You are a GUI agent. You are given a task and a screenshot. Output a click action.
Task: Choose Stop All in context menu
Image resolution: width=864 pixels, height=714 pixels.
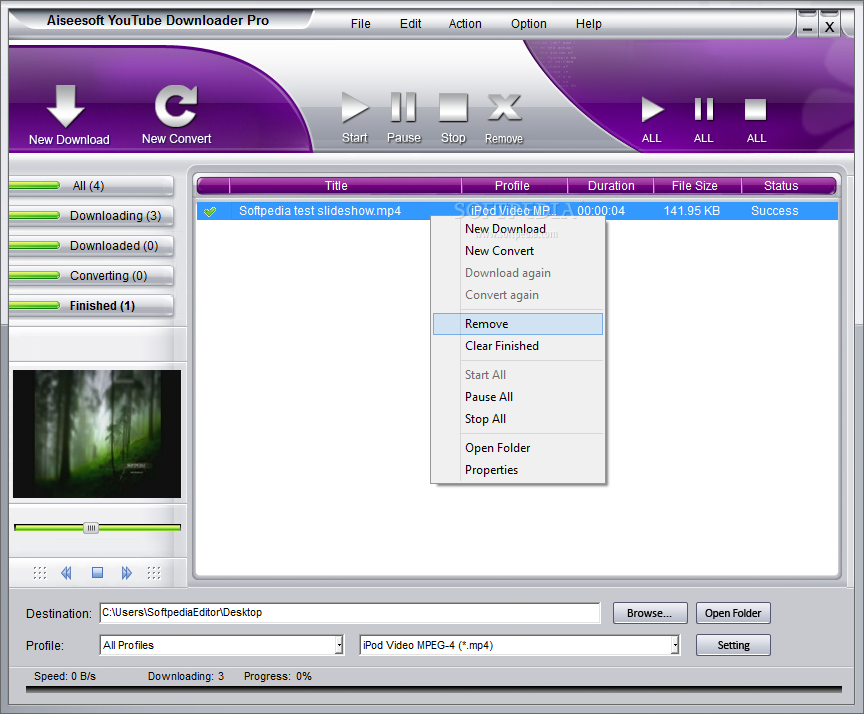518,419
